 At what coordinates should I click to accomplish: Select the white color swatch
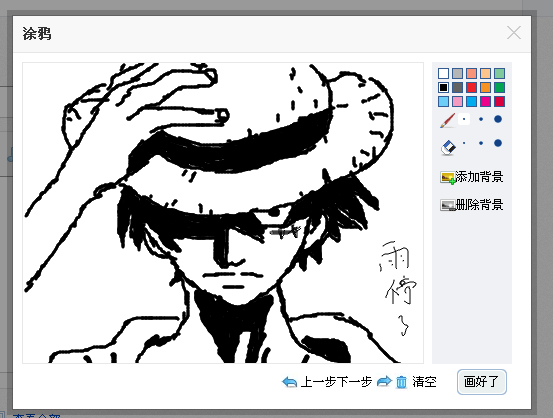click(443, 73)
